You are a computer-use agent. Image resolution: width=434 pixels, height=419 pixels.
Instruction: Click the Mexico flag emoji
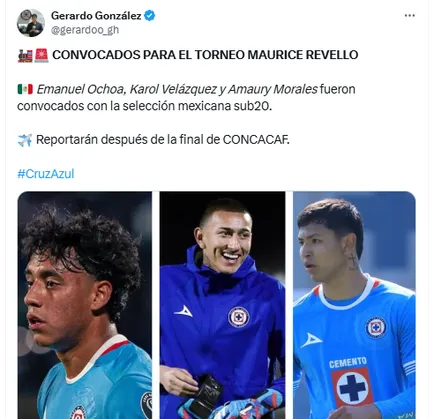pos(25,89)
